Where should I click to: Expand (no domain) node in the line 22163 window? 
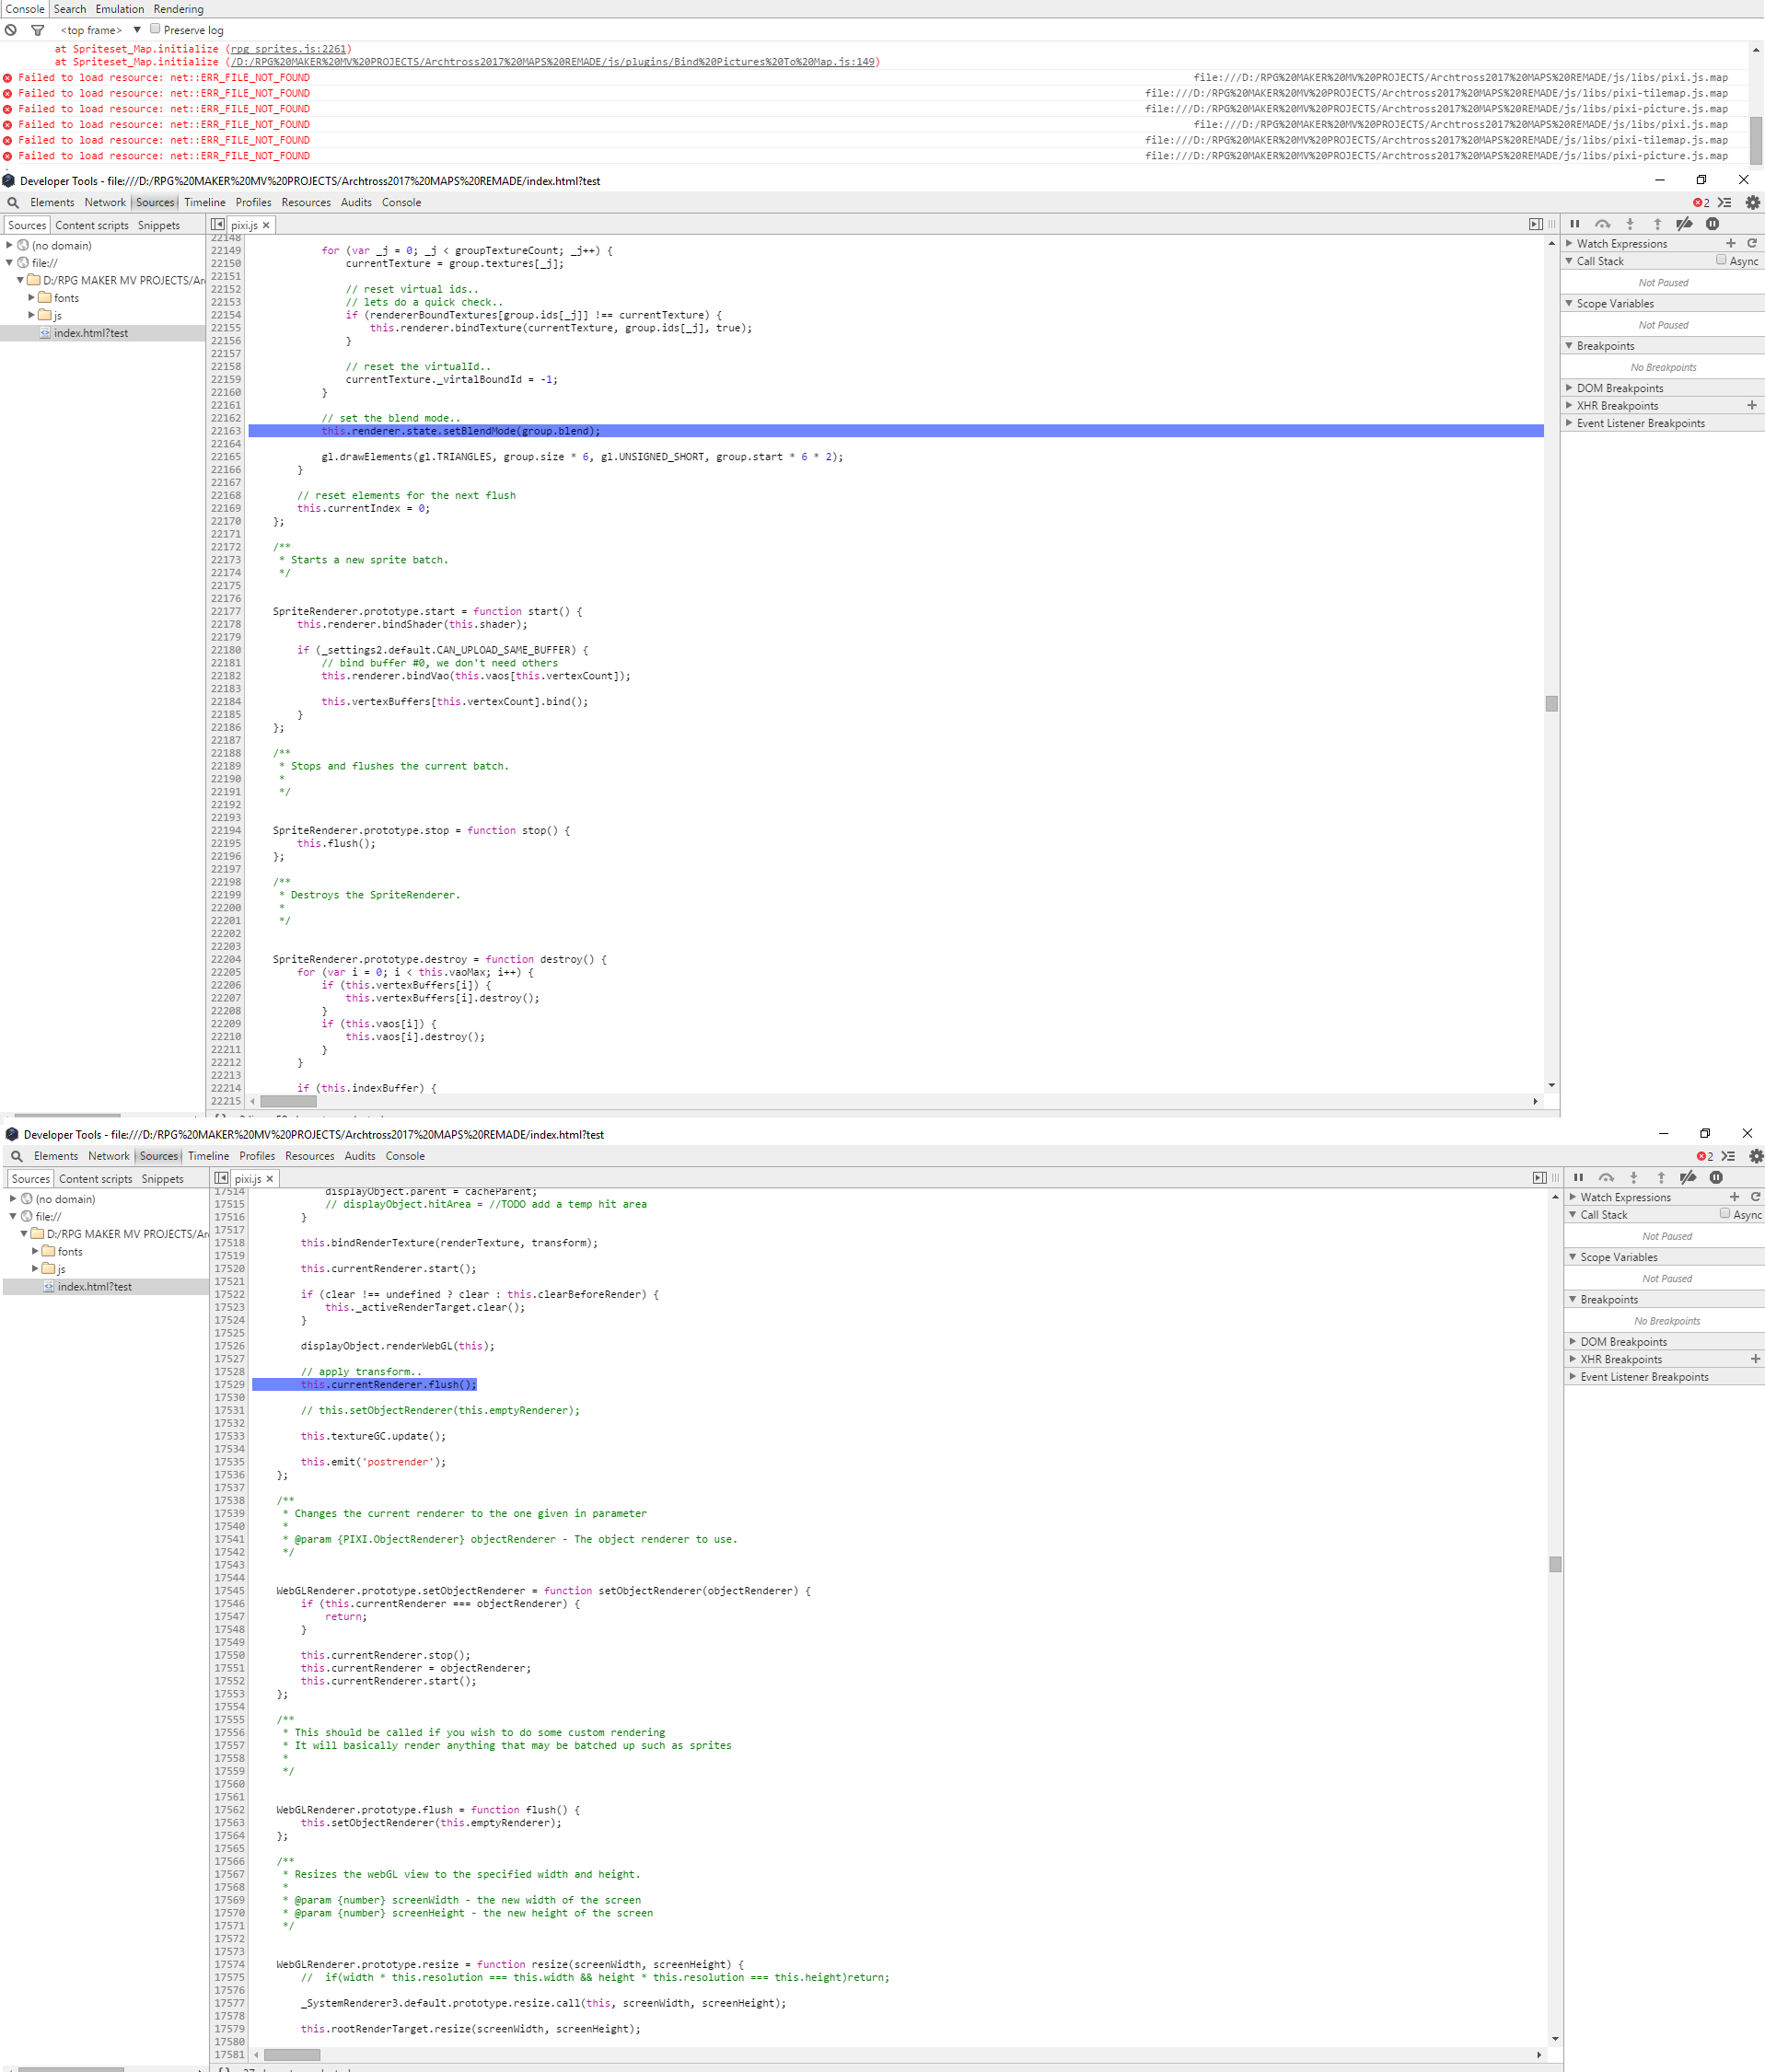coord(9,245)
